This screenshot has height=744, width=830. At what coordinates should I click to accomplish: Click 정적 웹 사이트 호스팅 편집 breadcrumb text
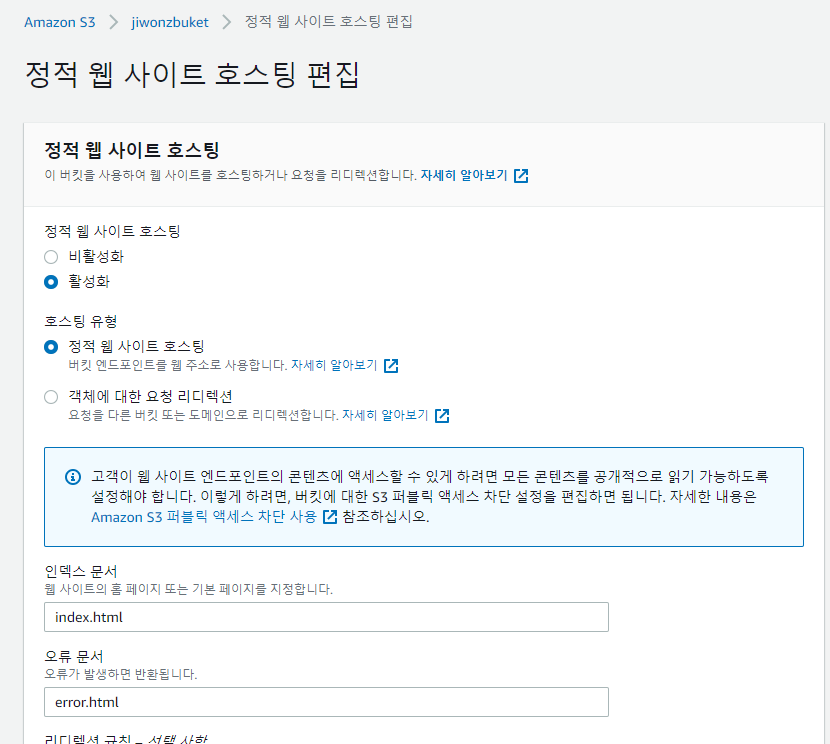click(x=328, y=22)
